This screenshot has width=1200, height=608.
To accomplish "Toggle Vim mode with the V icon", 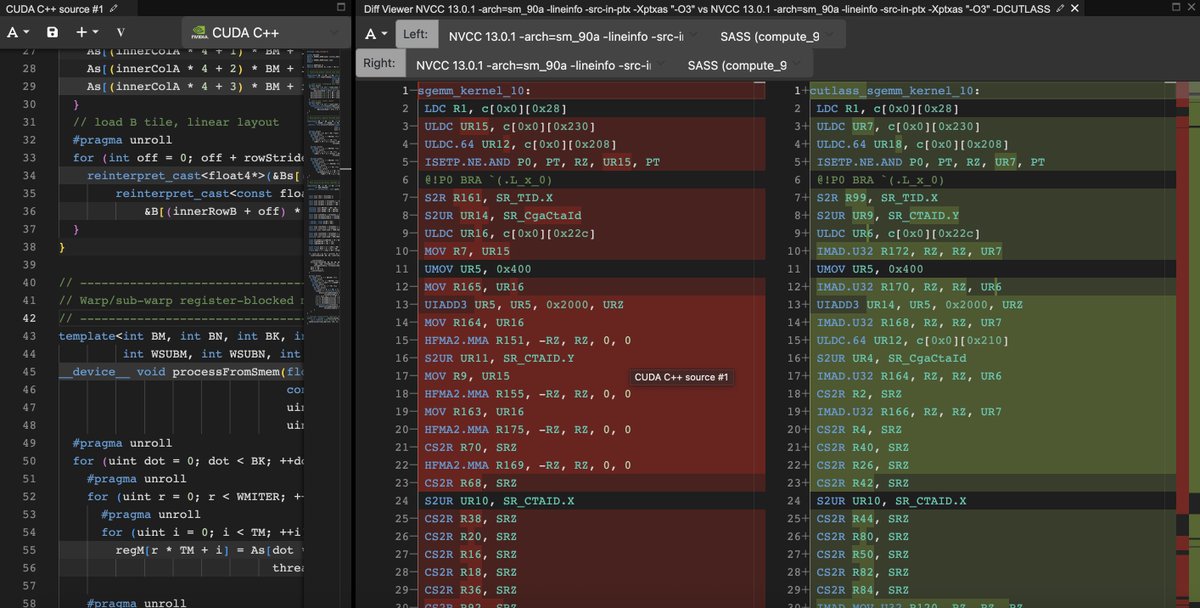I will (x=121, y=32).
